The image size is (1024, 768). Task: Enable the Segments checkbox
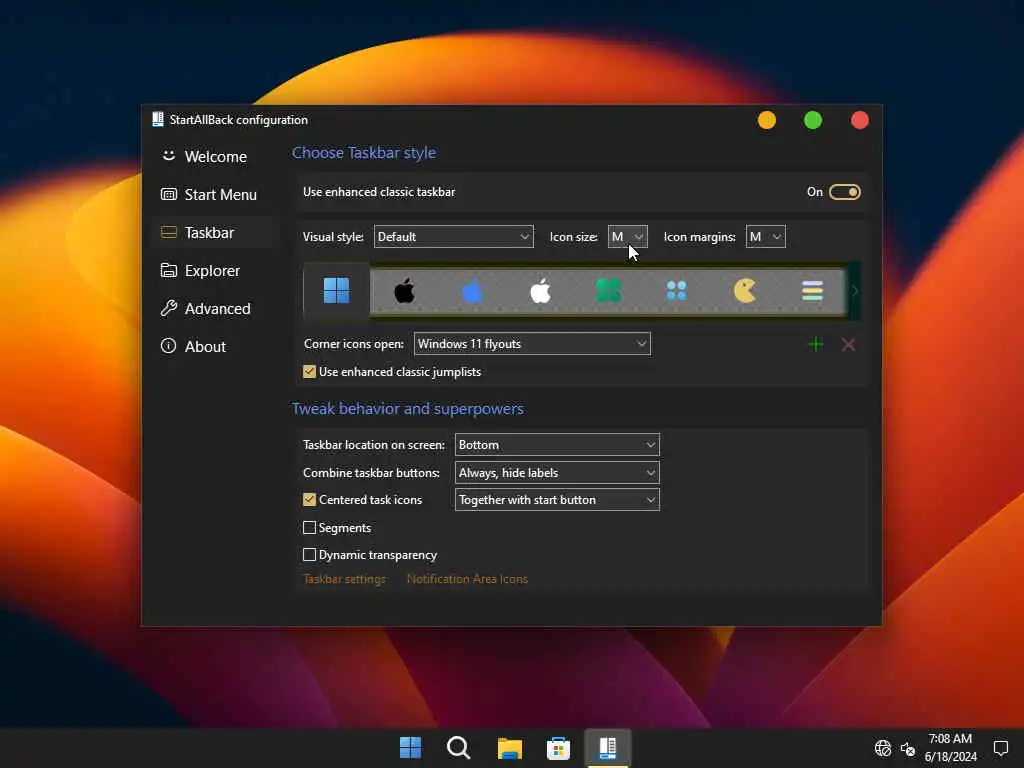(310, 528)
